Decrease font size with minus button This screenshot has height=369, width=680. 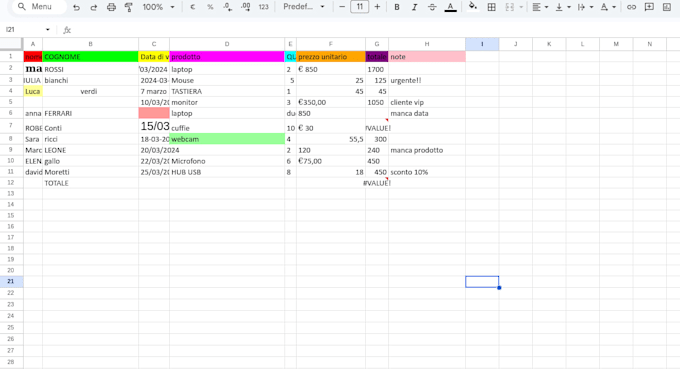(x=342, y=7)
